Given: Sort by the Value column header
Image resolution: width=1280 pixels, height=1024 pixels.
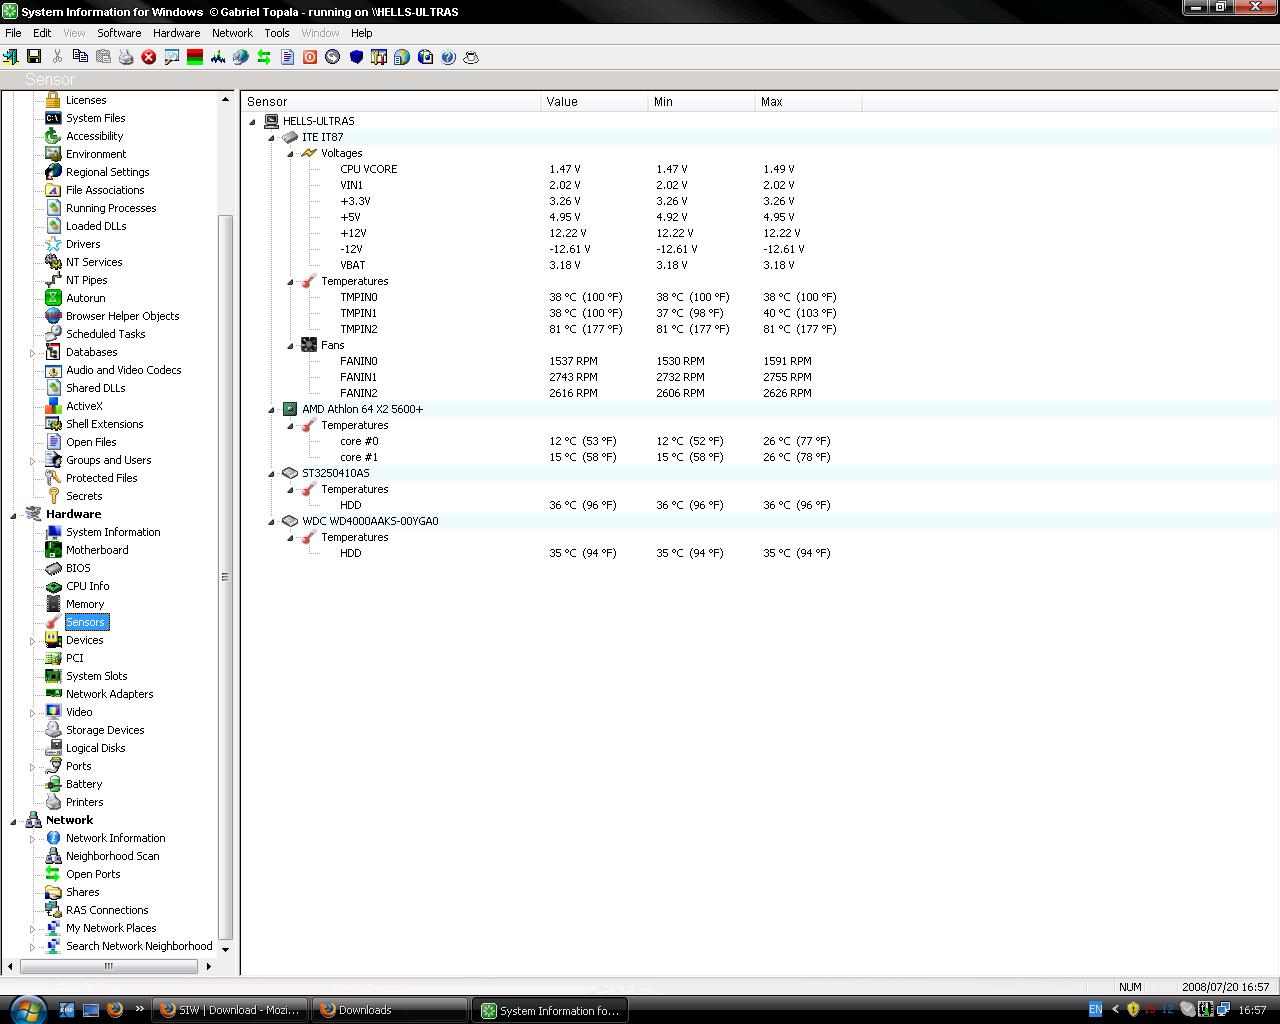Looking at the screenshot, I should click(x=595, y=102).
